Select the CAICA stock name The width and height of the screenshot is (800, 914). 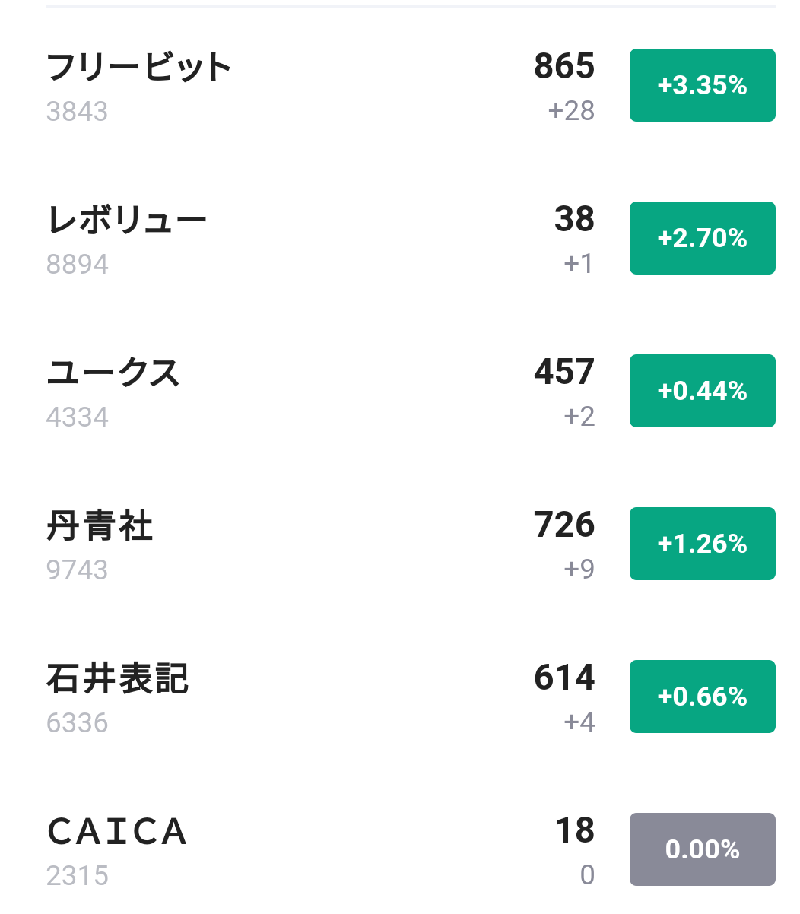[x=117, y=831]
